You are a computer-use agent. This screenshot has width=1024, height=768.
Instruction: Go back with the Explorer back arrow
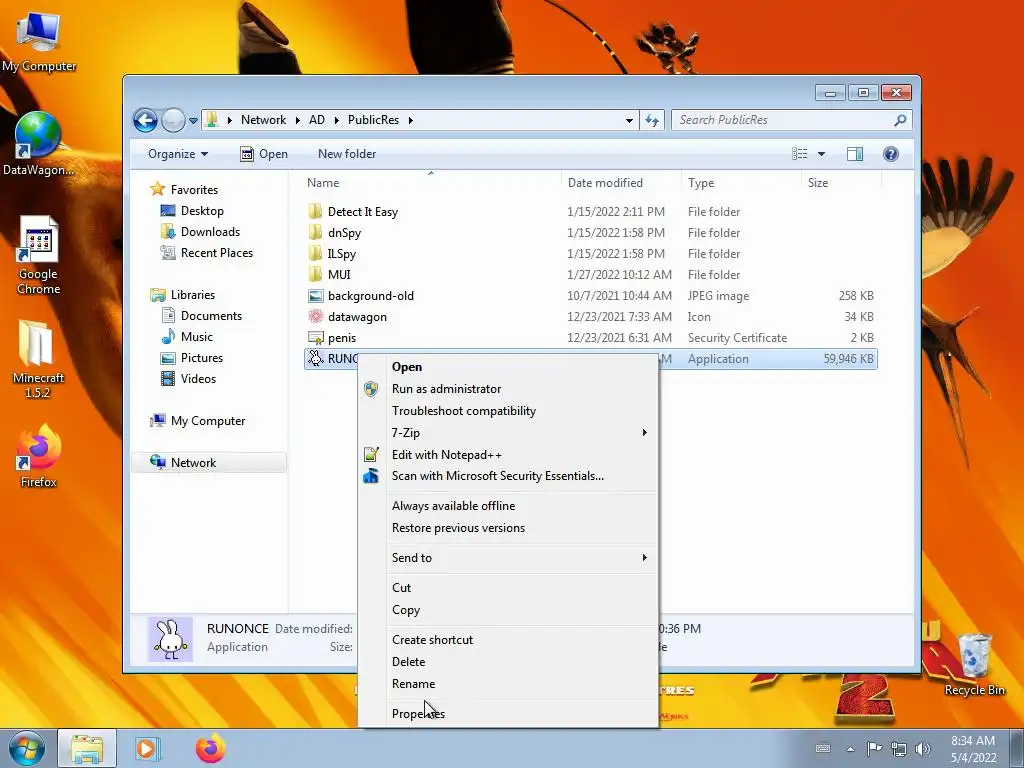(146, 120)
